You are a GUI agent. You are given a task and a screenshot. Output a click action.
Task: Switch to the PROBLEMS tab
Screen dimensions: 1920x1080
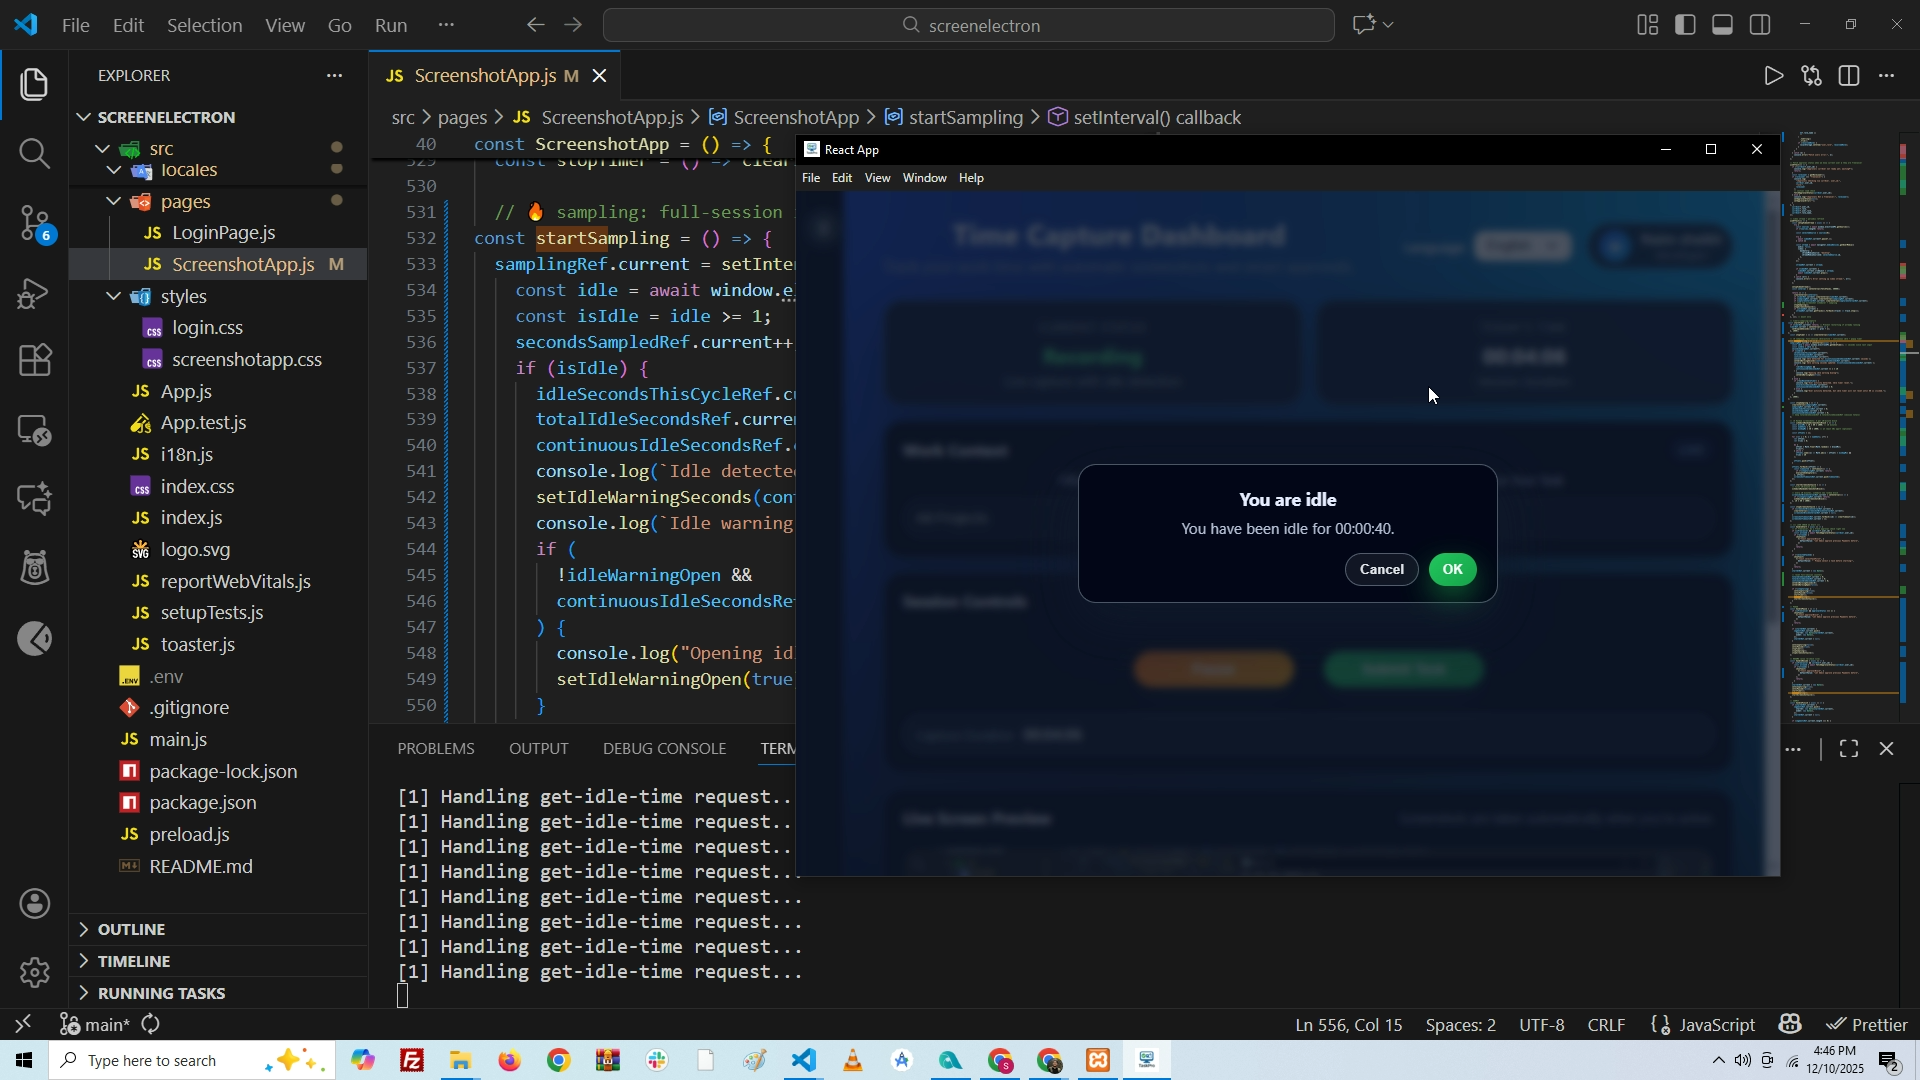click(436, 749)
